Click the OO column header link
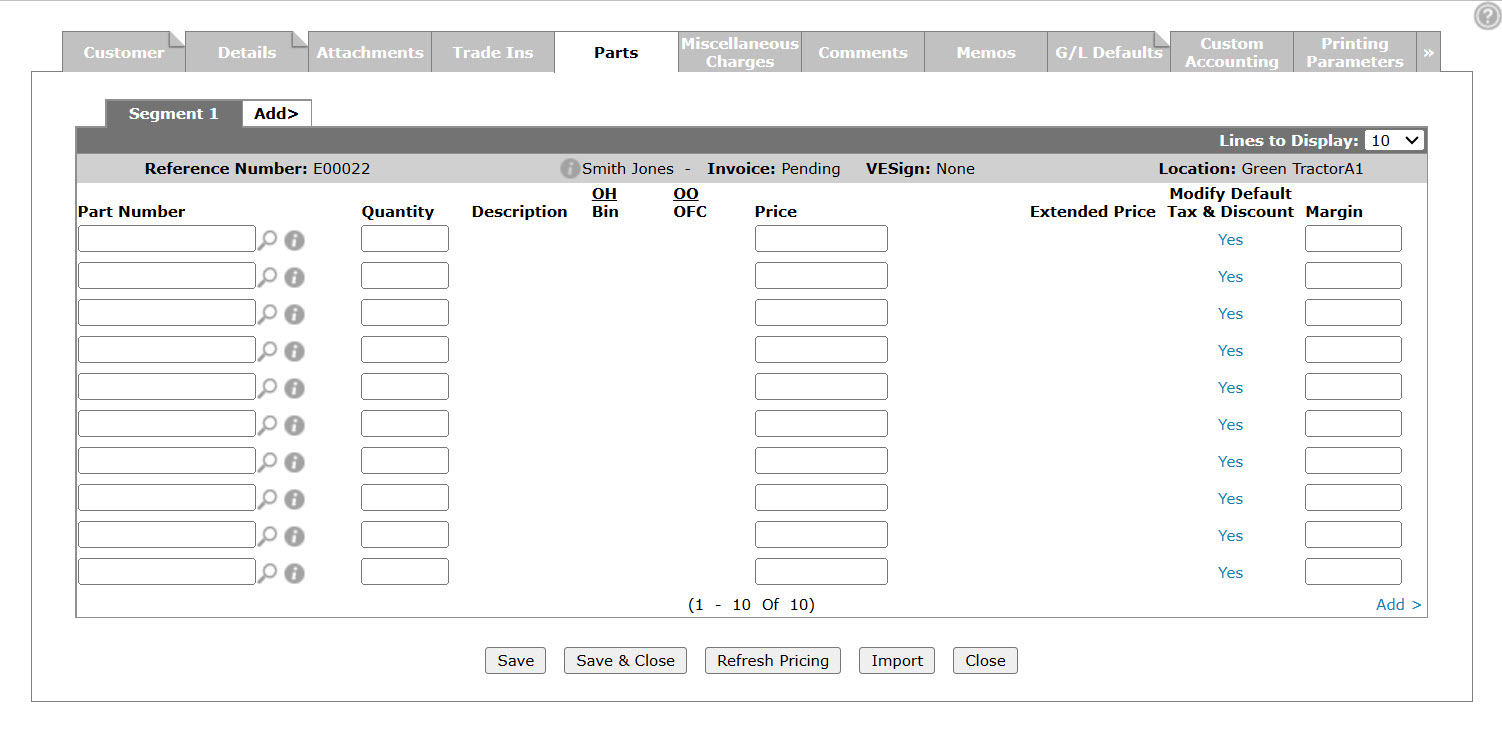1502x731 pixels. click(686, 193)
